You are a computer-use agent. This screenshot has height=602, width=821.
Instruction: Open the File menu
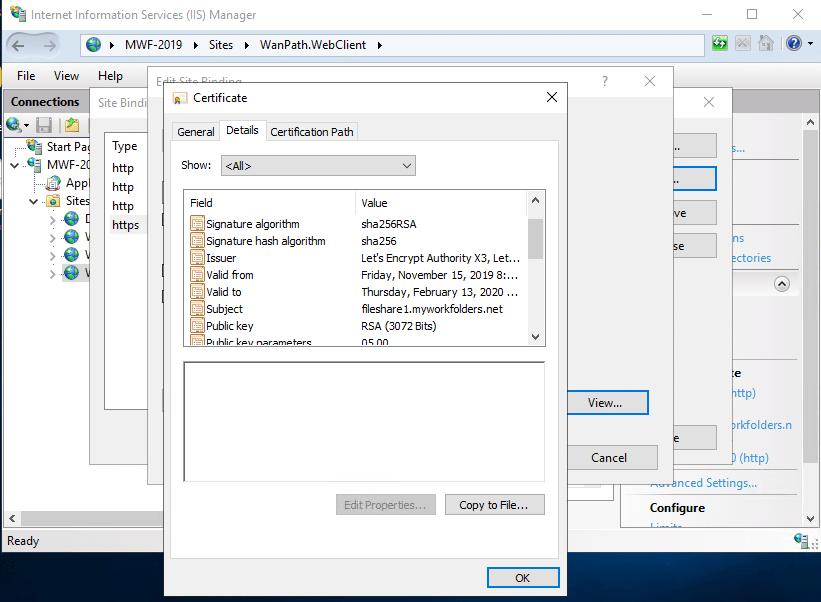(26, 76)
